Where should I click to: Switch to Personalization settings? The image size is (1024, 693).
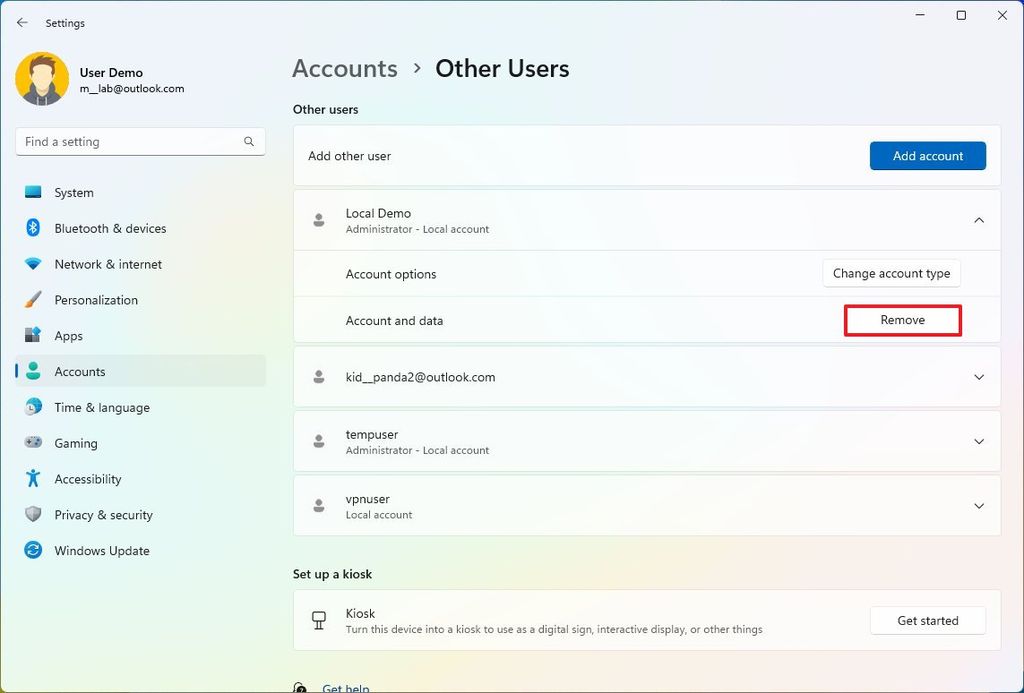[x=140, y=300]
